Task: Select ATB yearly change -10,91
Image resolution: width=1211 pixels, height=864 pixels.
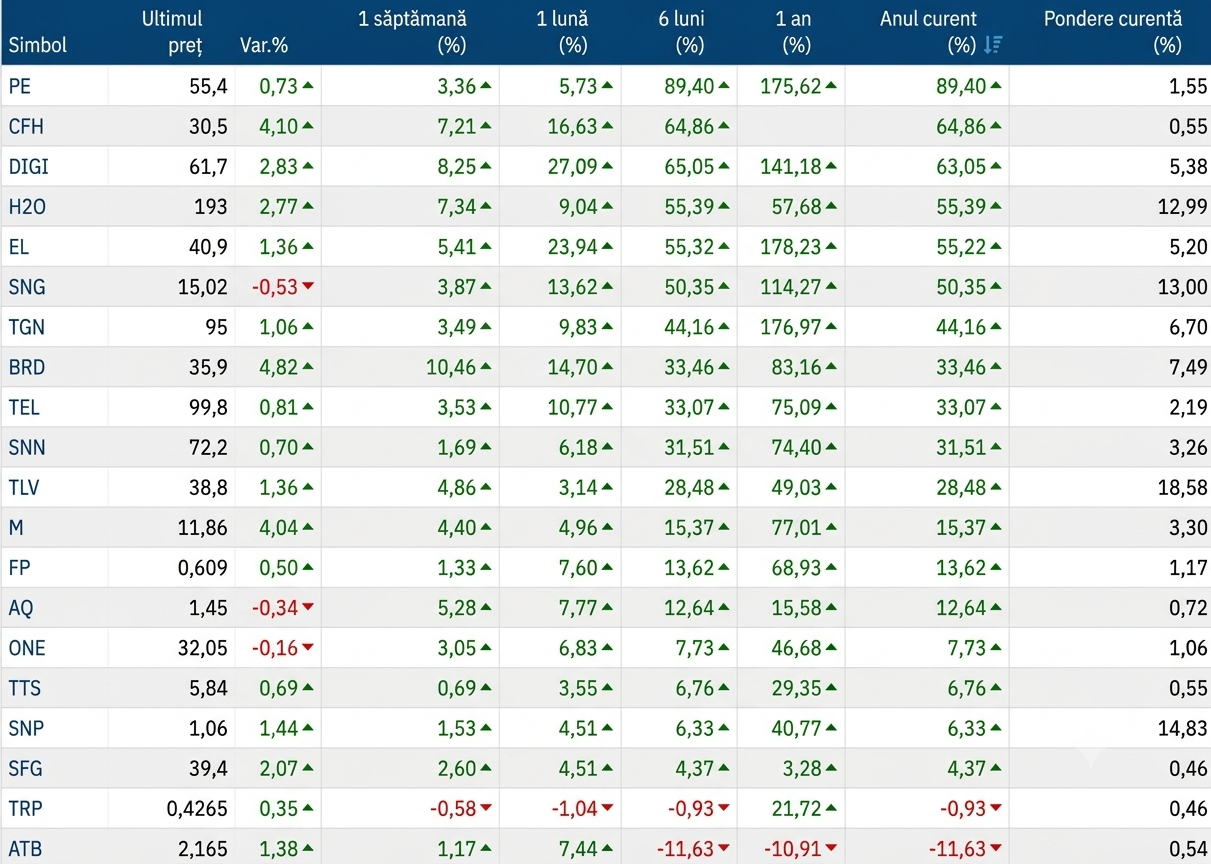Action: 792,849
